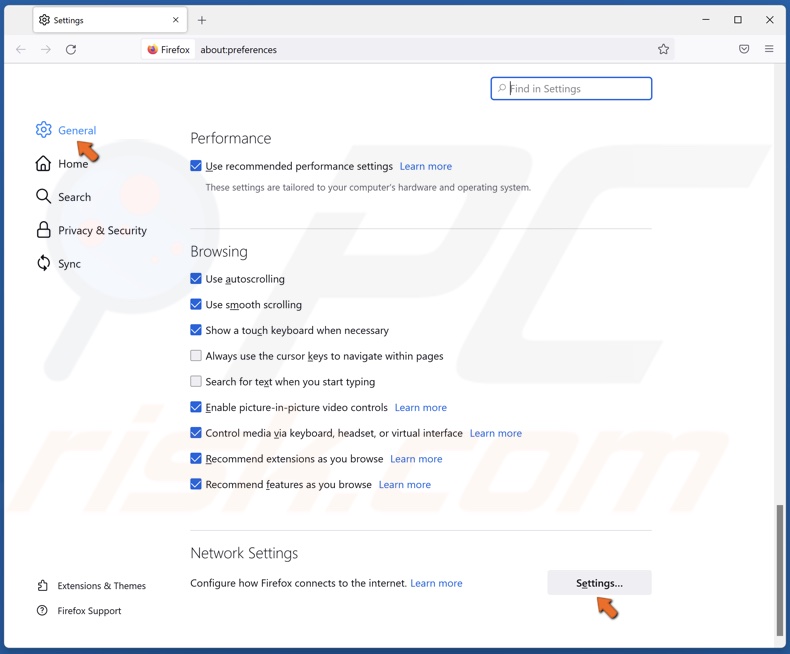Screen dimensions: 790x654
Task: Open Extensions & Themes link label
Action: [101, 585]
